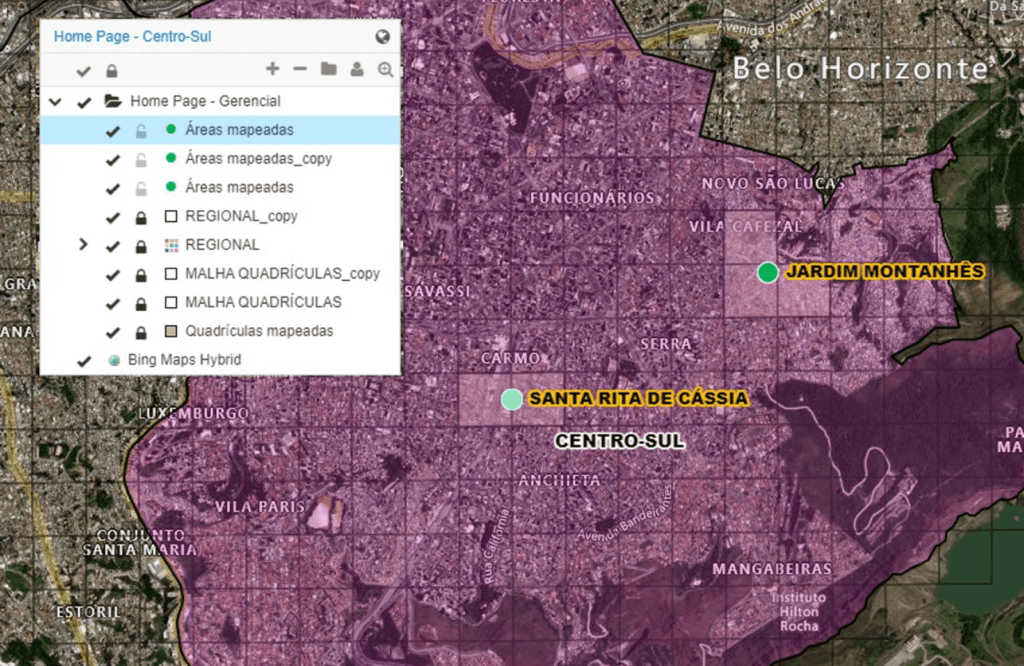
Task: Click the minus remove layer icon
Action: (300, 69)
